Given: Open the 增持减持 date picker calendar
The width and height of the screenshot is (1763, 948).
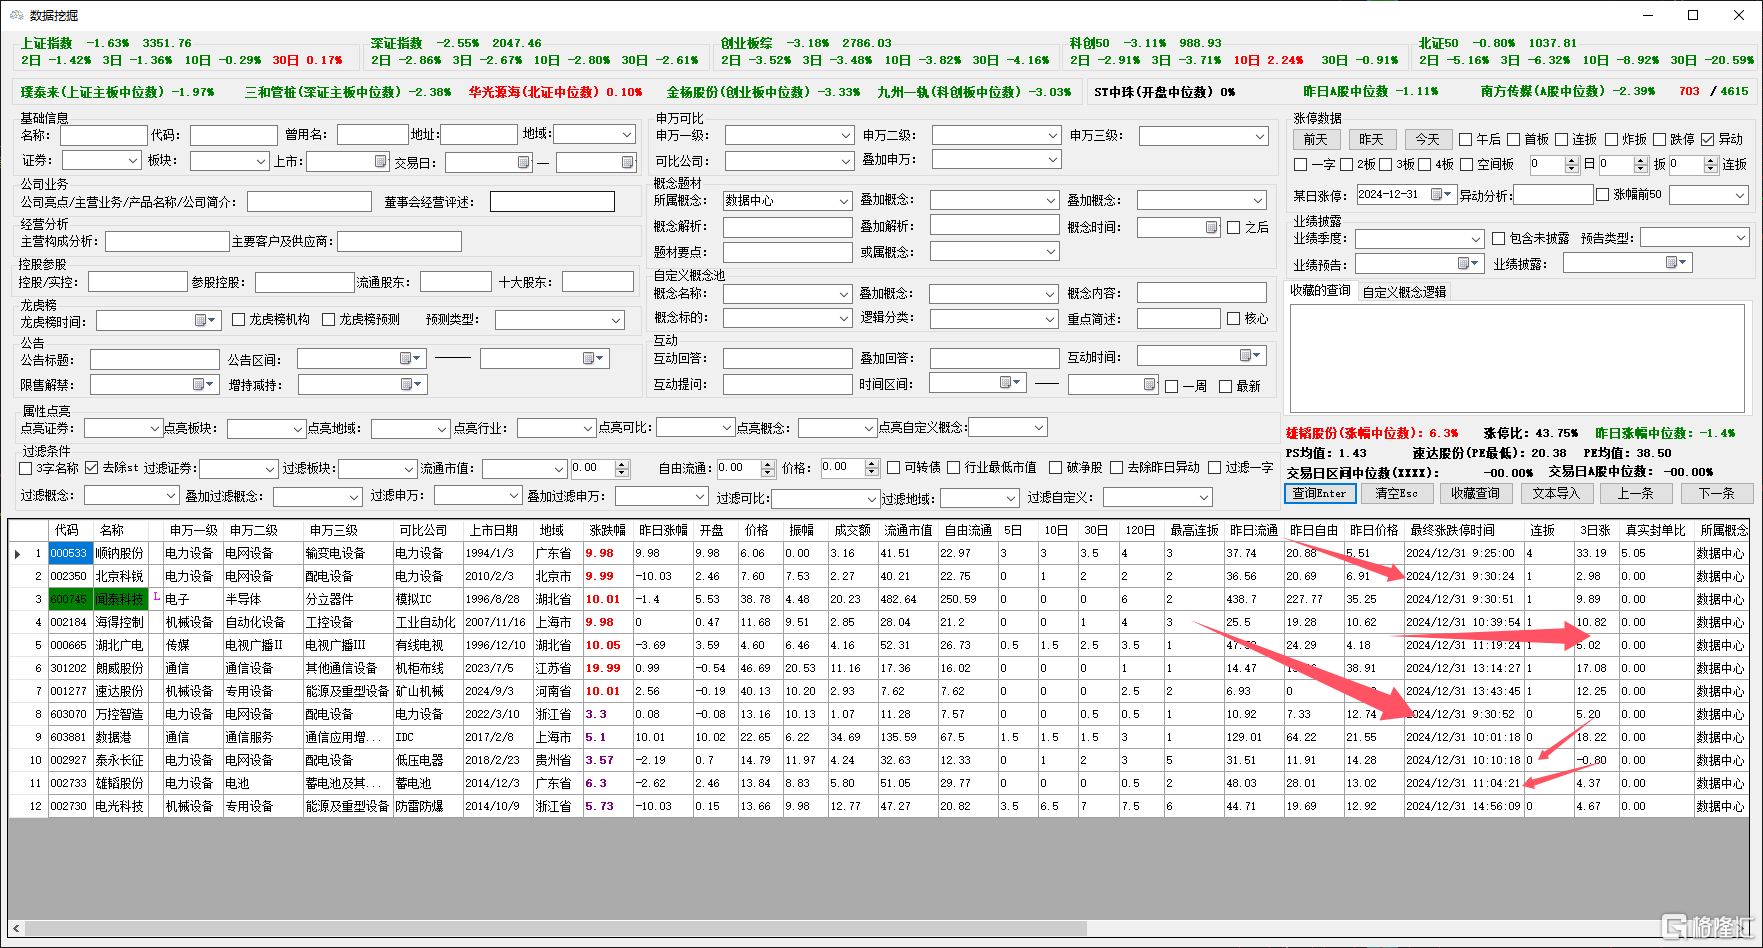Looking at the screenshot, I should pyautogui.click(x=411, y=384).
